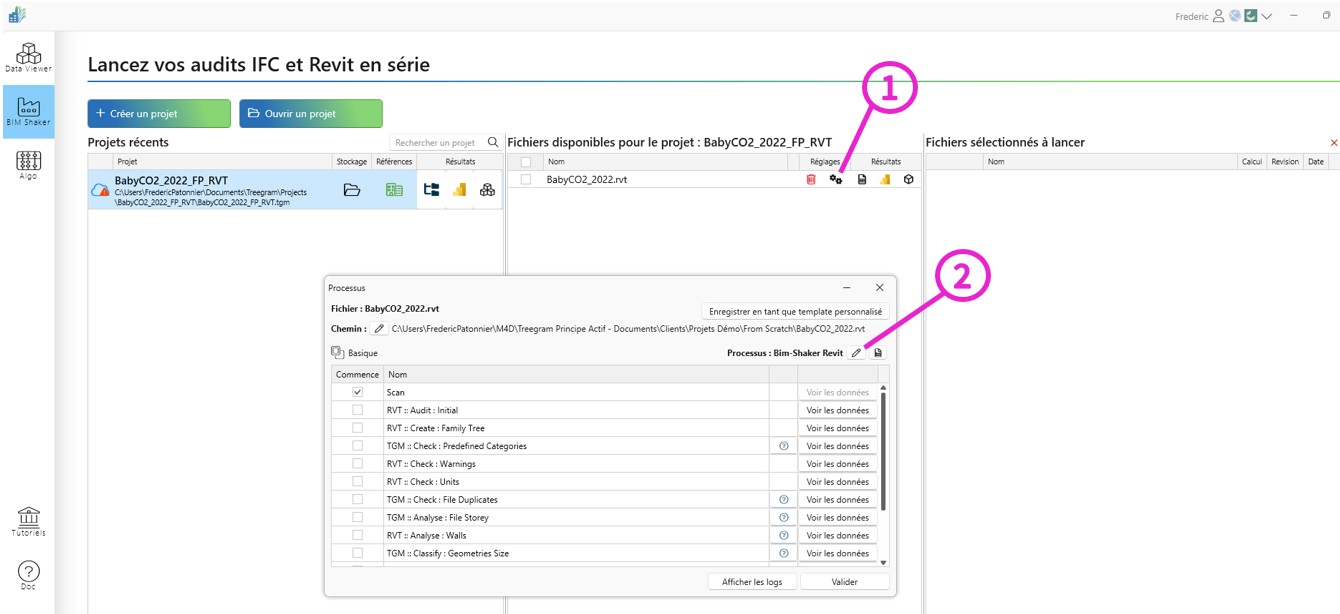Open the Data Viewer module
The image size is (1340, 614).
28,57
